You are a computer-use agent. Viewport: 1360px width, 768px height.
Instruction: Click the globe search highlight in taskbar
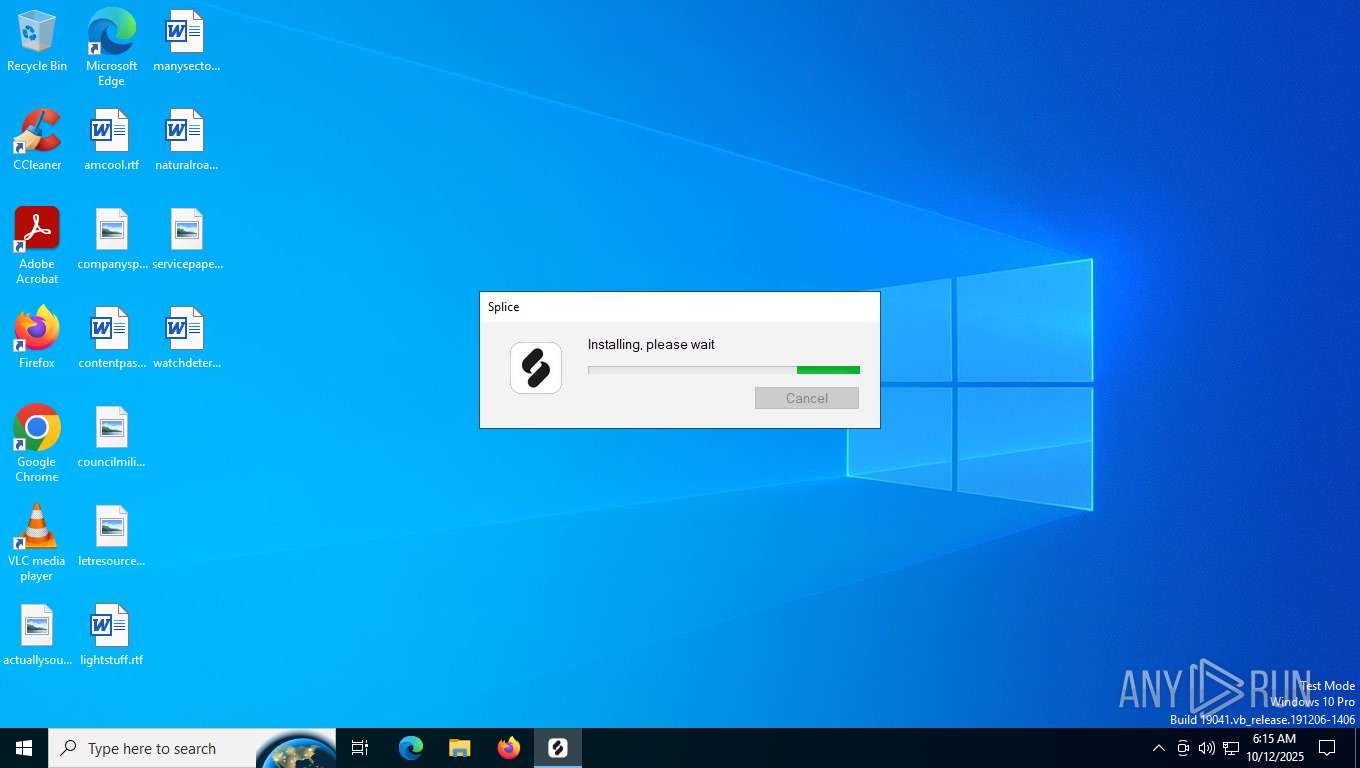coord(296,750)
